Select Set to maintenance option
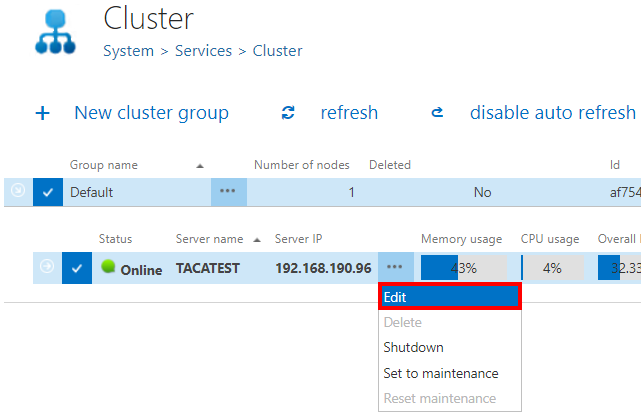This screenshot has width=641, height=417. click(440, 373)
